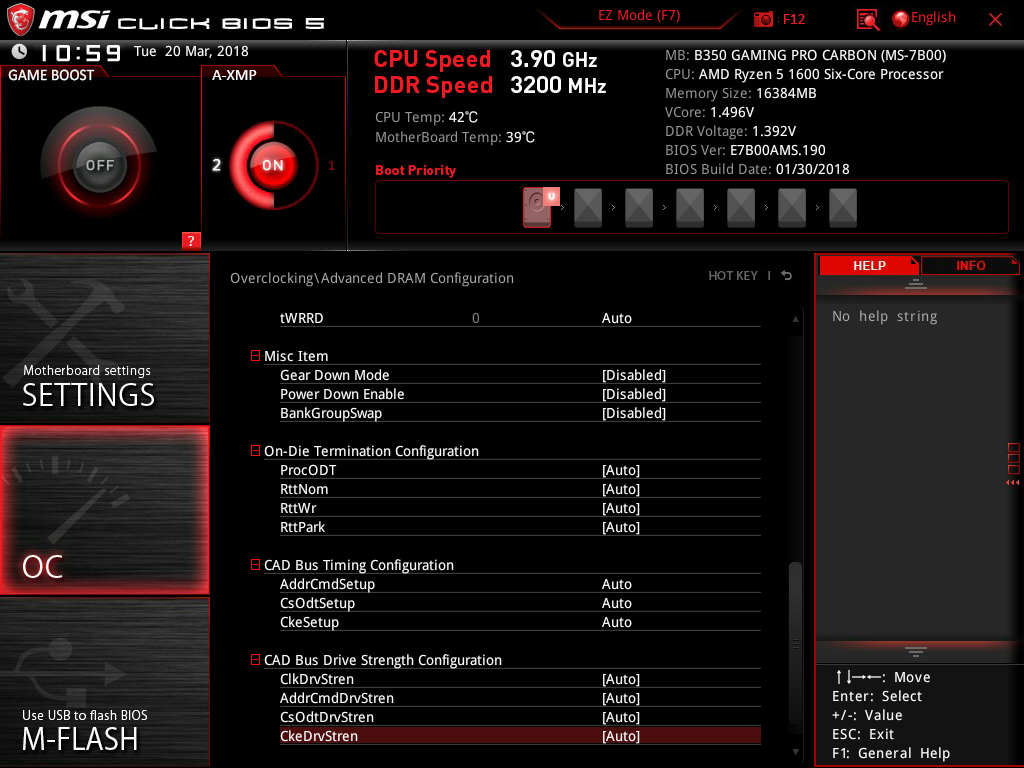
Task: Select A-XMP profile 1
Action: [x=331, y=166]
